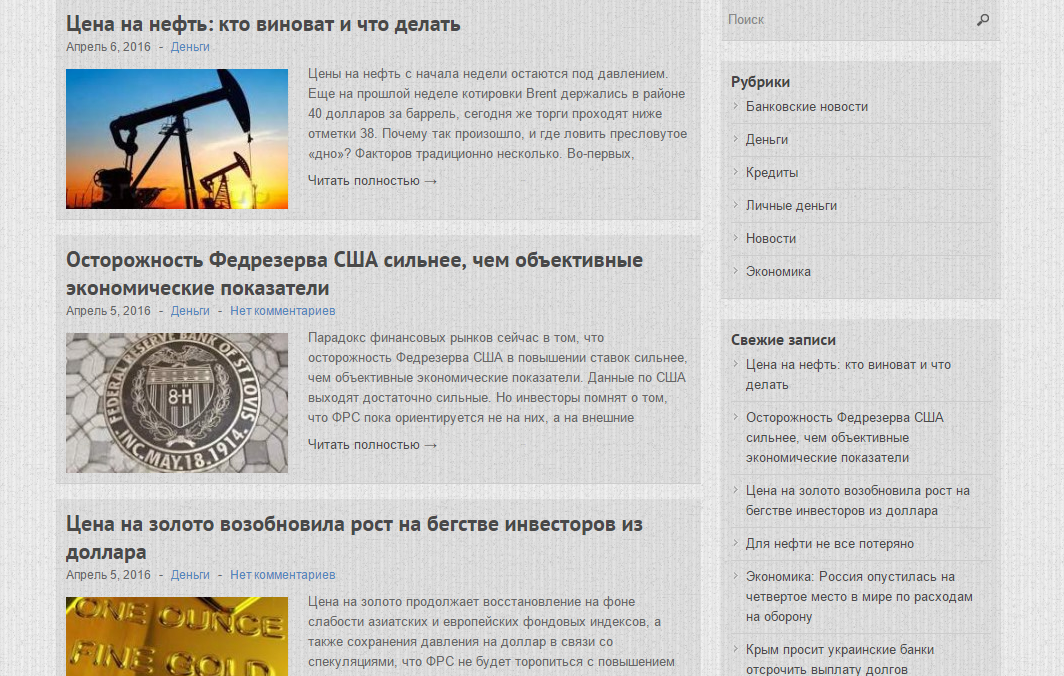Select 'Деньги' in the Рубрики sidebar
This screenshot has height=676, width=1064.
pos(767,140)
